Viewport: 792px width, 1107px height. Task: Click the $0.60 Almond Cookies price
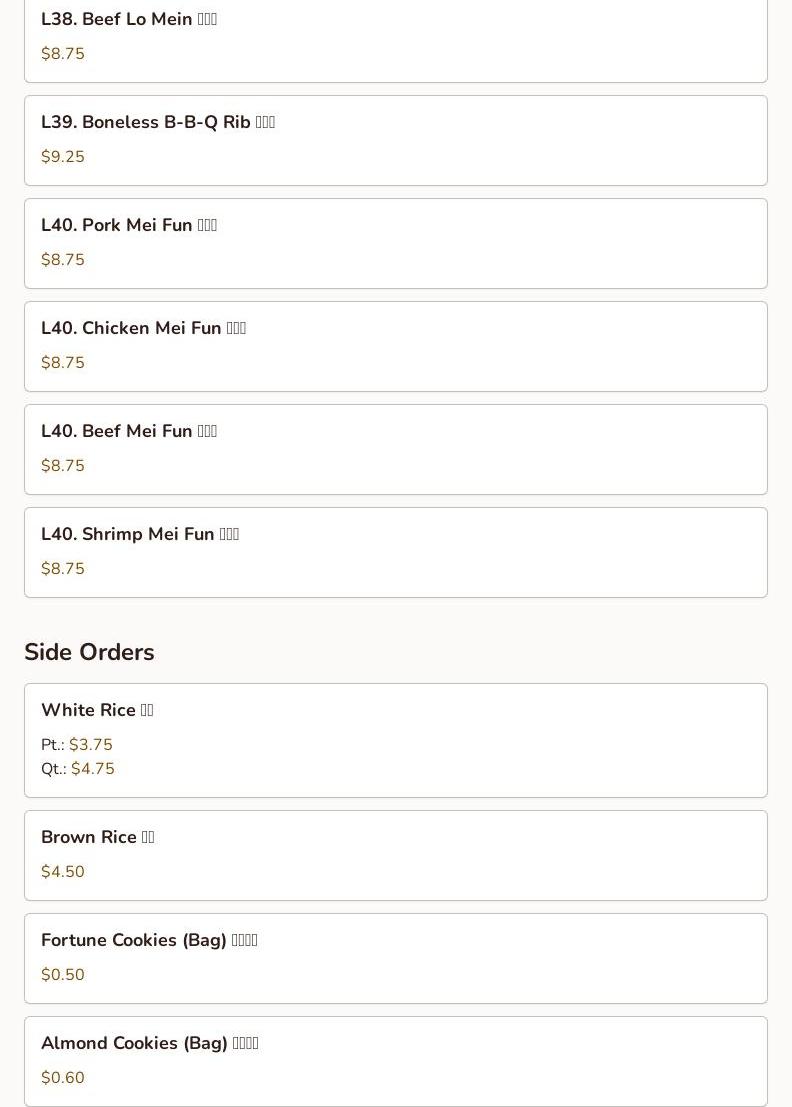coord(63,1078)
